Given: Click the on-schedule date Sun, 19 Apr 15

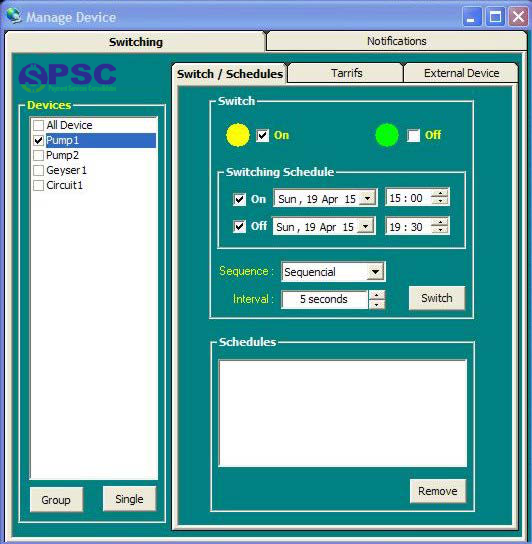Looking at the screenshot, I should 317,199.
